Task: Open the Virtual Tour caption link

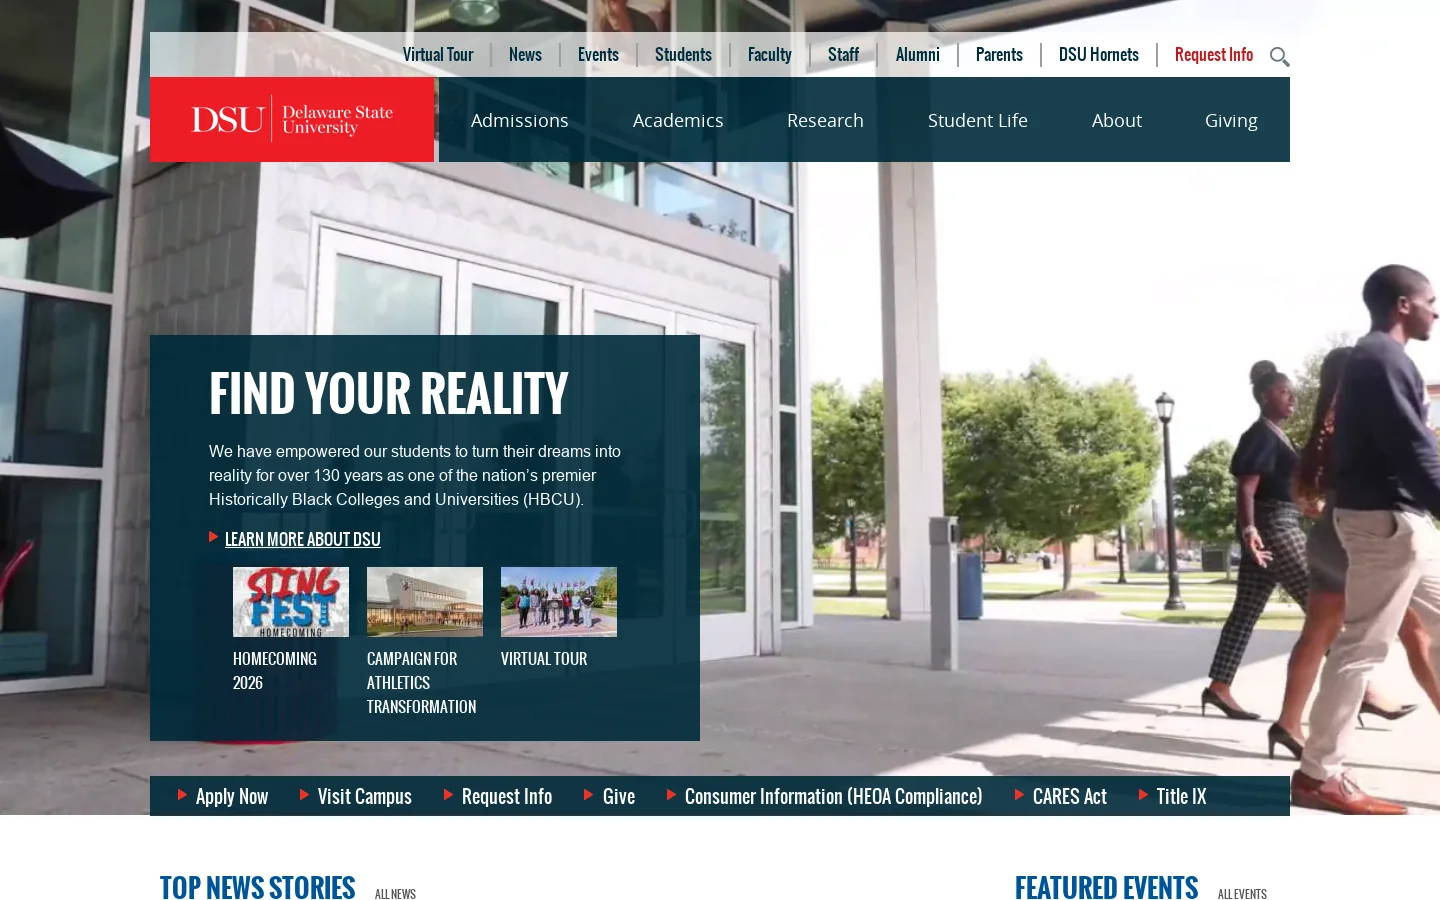Action: (x=544, y=658)
